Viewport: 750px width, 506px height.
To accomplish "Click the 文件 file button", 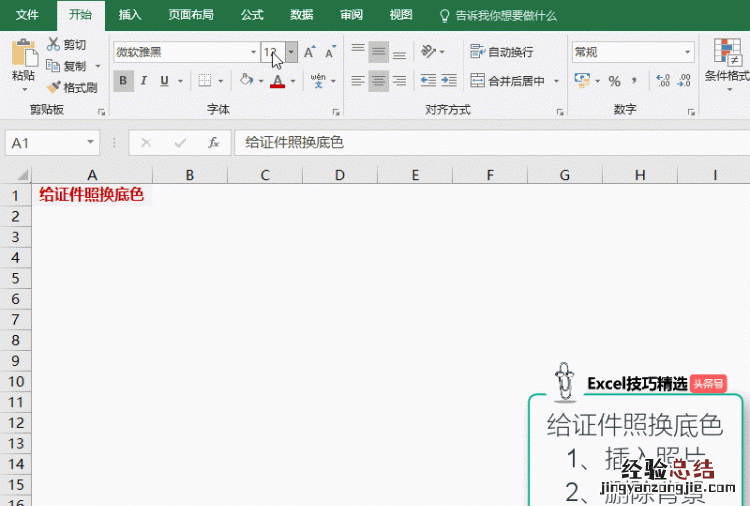I will [28, 15].
